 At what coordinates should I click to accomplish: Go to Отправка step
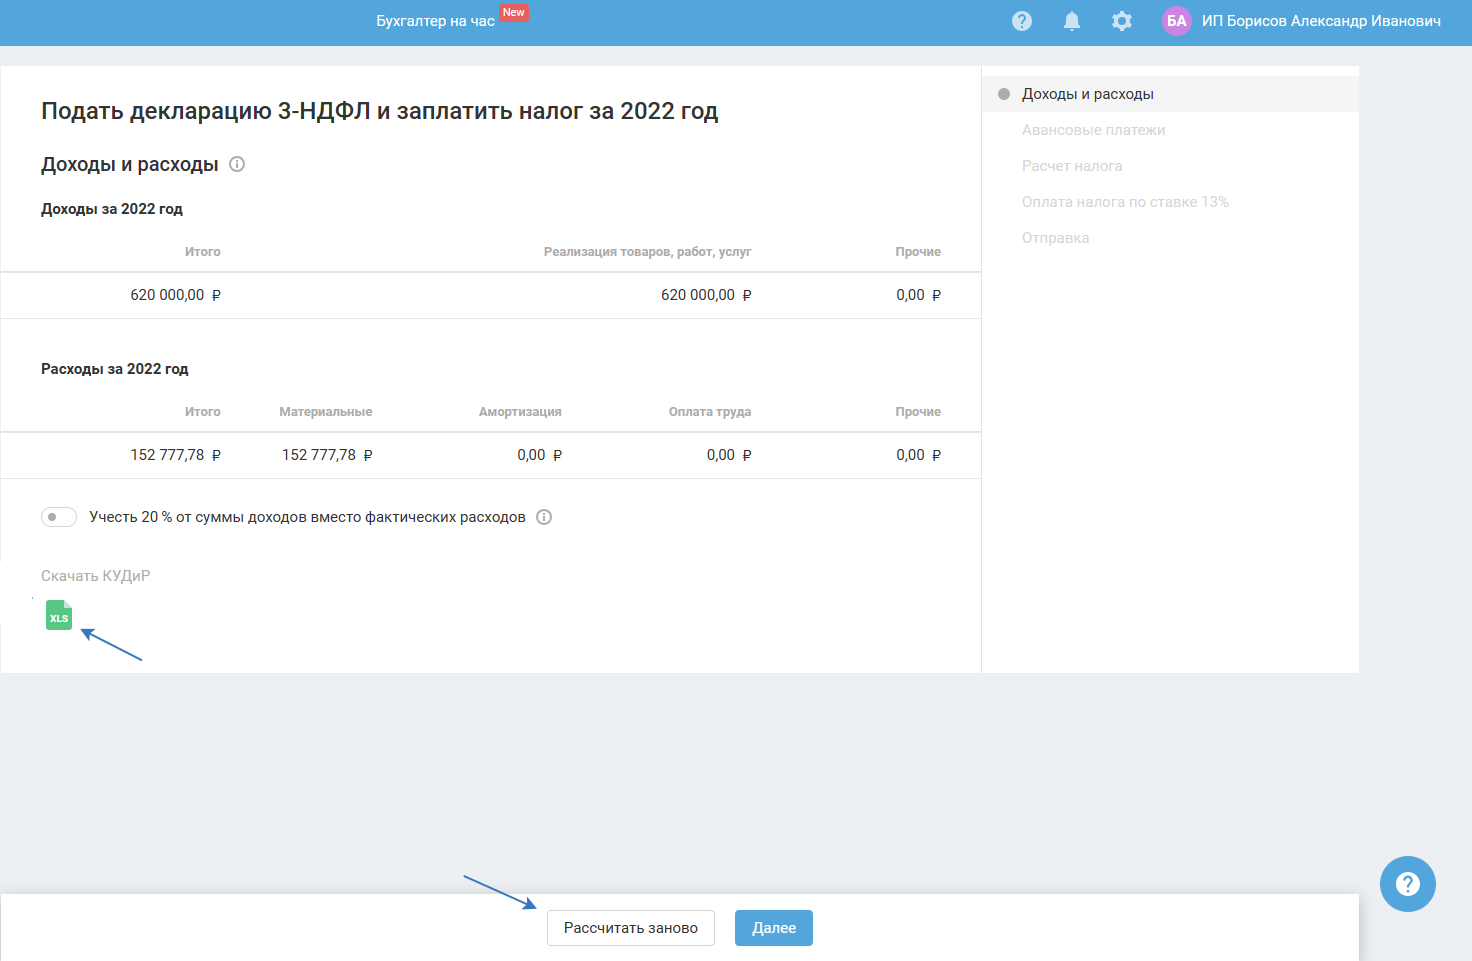pyautogui.click(x=1055, y=238)
